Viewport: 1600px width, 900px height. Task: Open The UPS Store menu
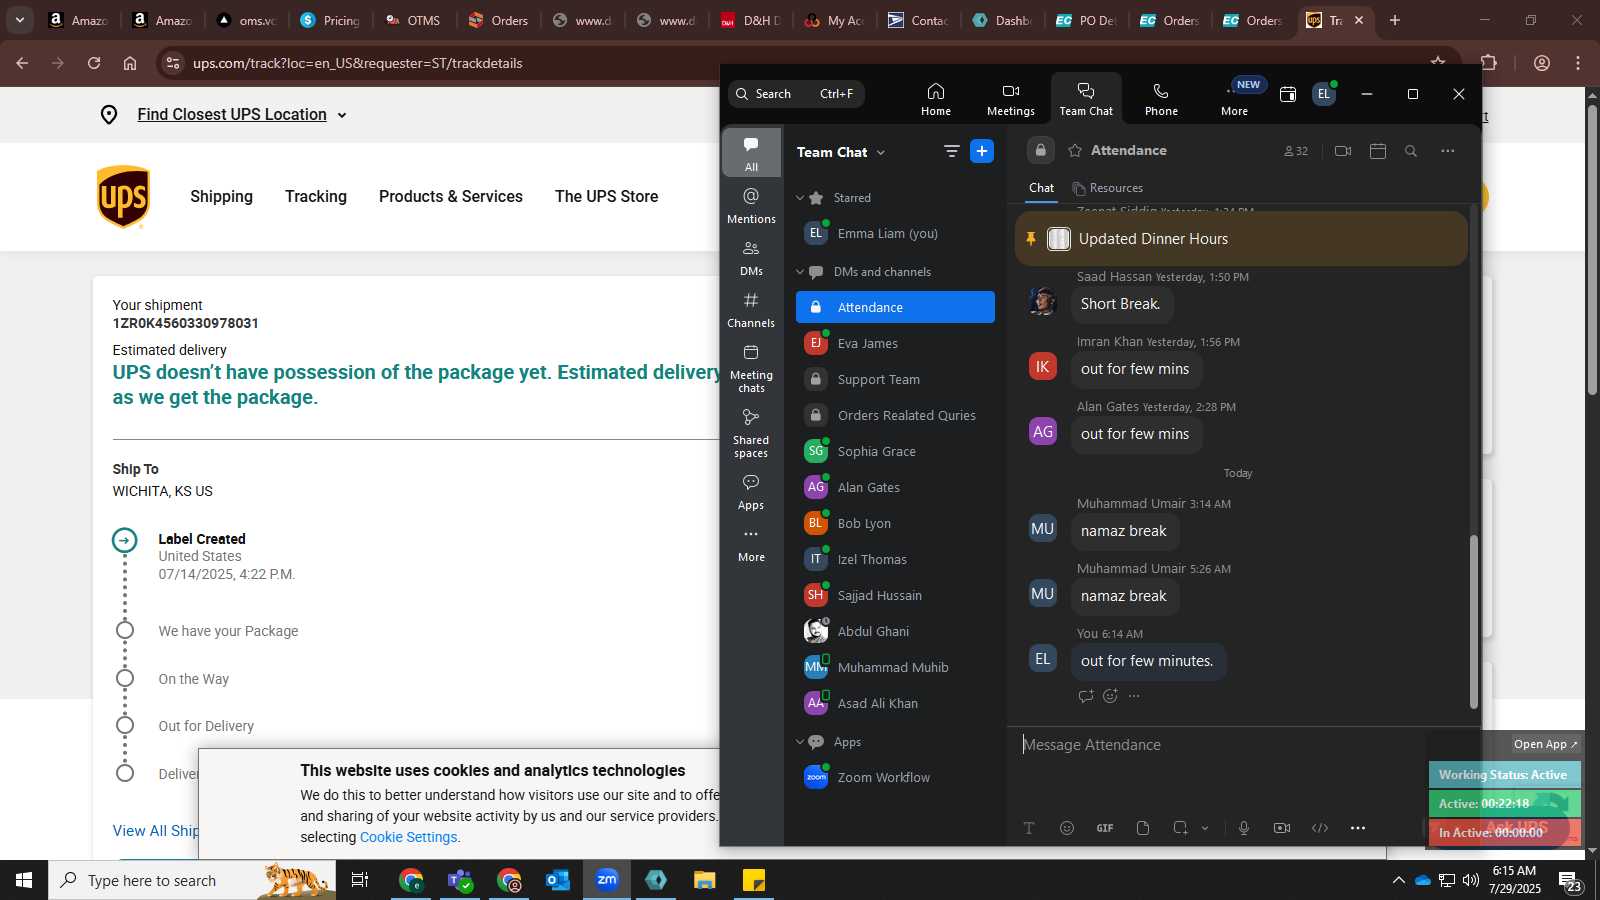(x=607, y=197)
